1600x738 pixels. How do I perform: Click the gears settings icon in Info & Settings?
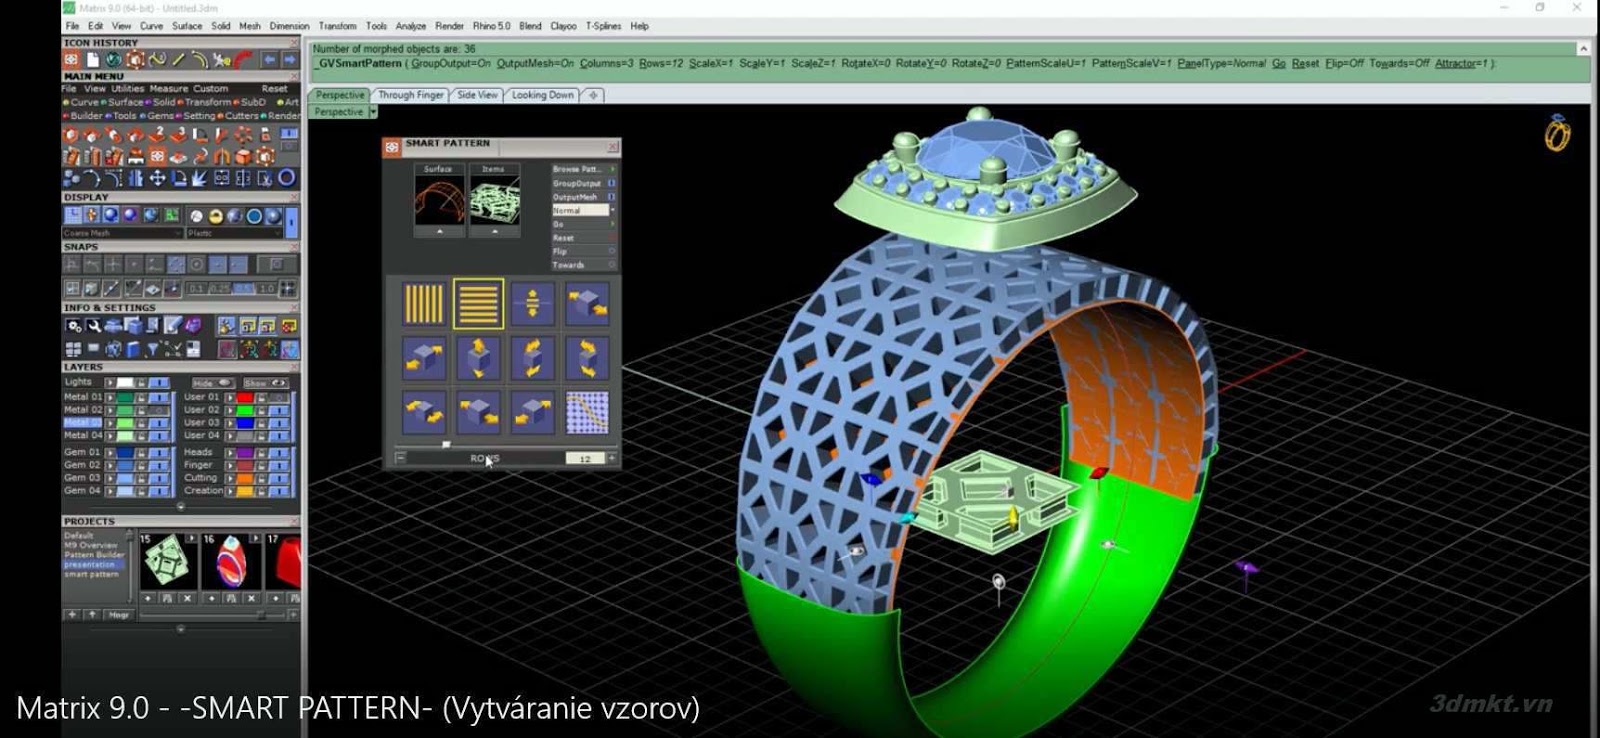click(73, 326)
